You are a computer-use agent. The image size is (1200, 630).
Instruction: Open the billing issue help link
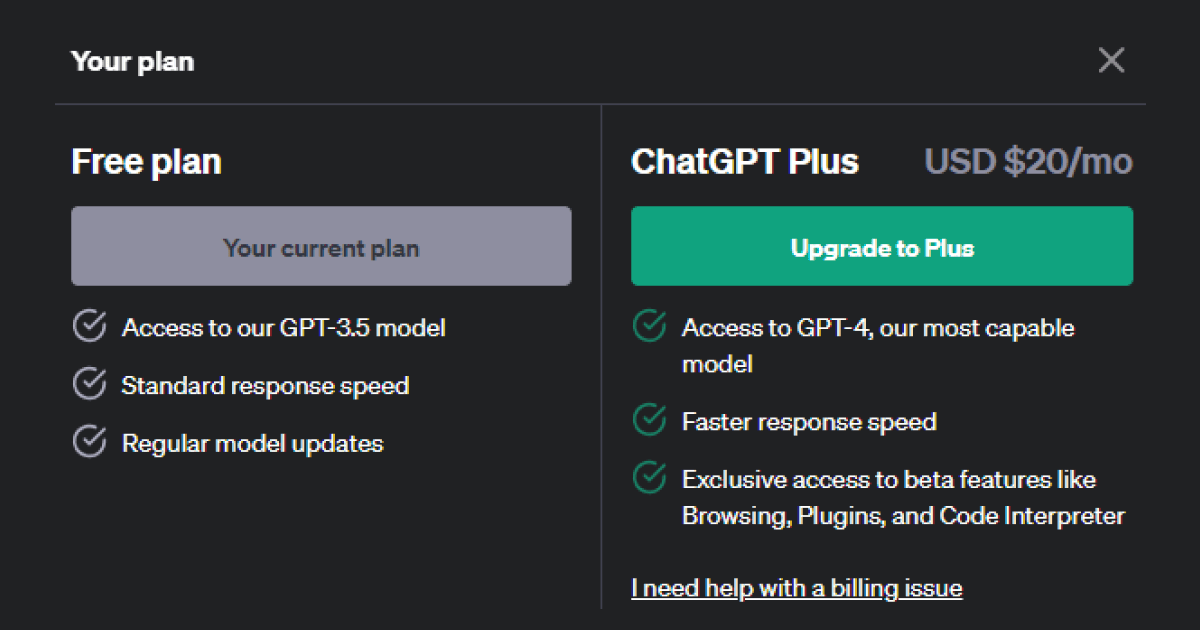pyautogui.click(x=796, y=588)
